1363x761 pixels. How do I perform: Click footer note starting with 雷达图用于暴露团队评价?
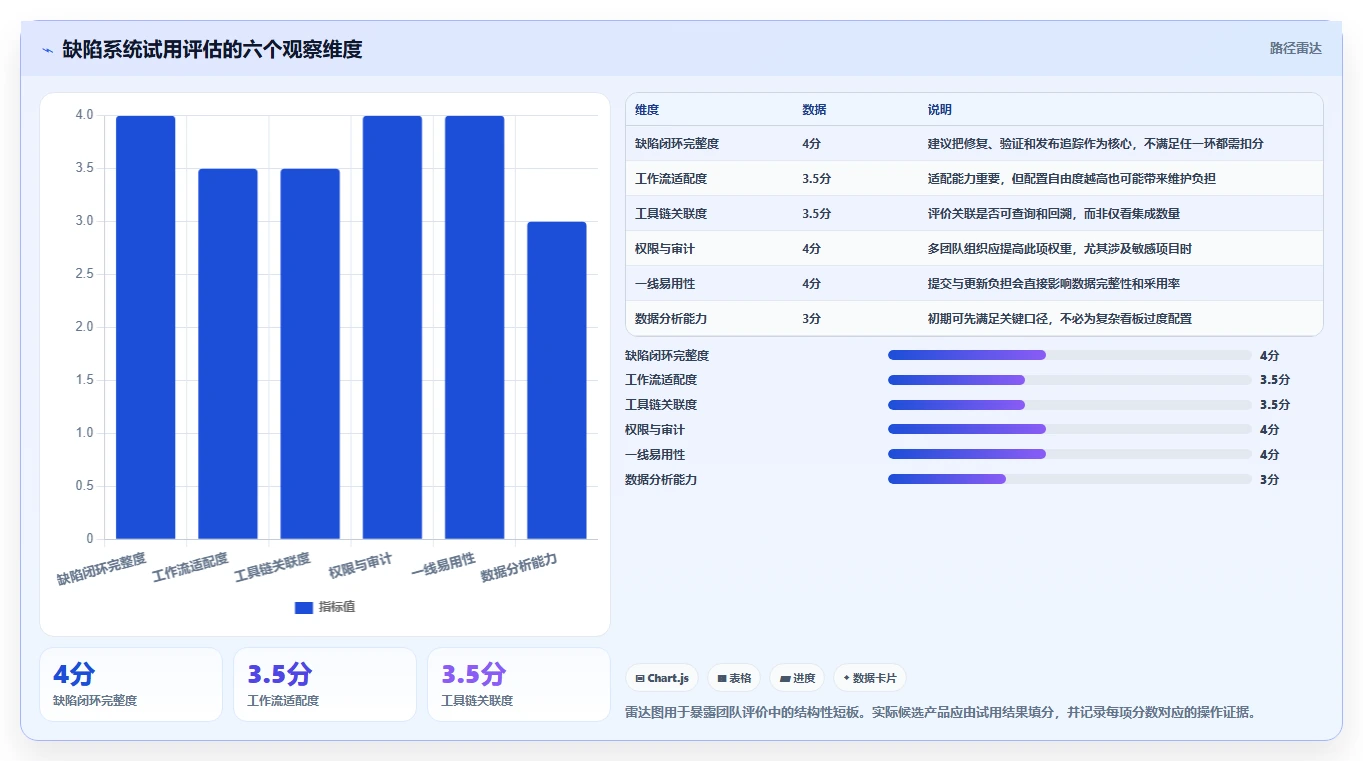tap(940, 713)
